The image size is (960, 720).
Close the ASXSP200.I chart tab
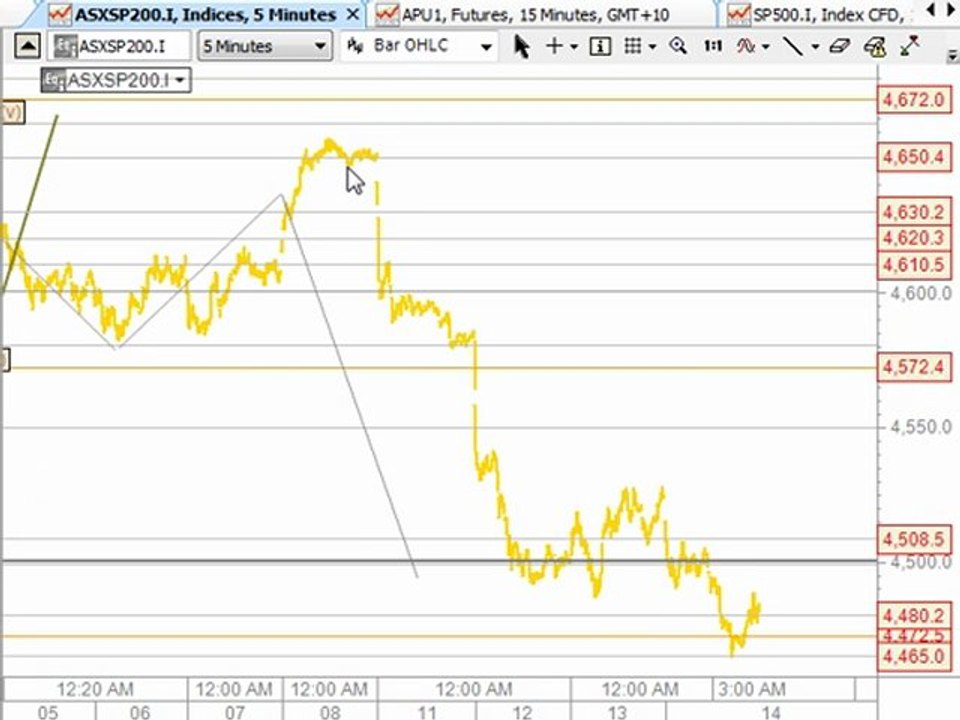tap(353, 14)
